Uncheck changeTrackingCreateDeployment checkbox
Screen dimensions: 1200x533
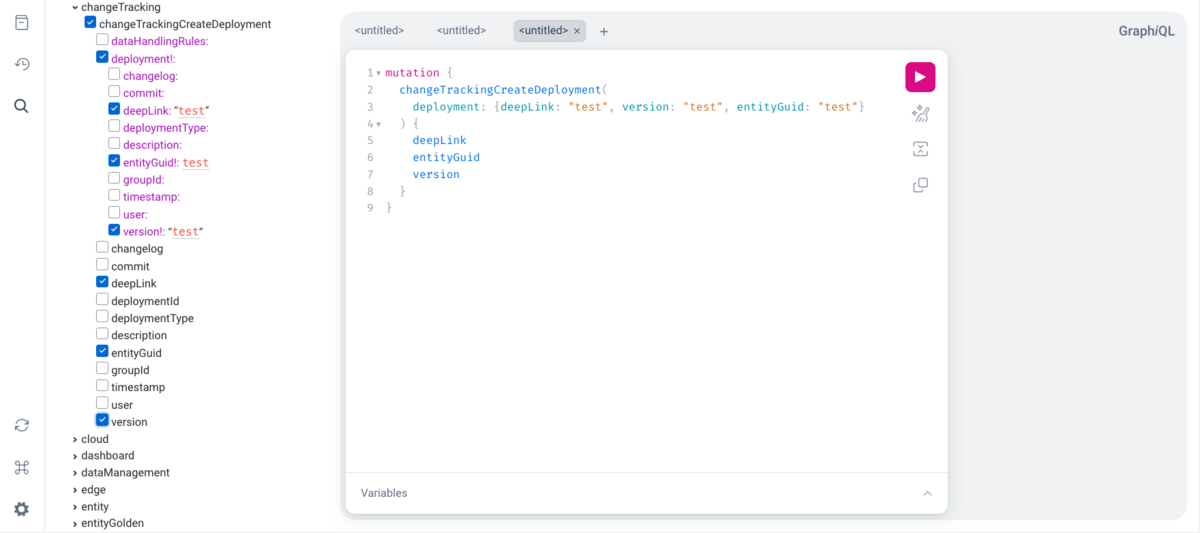pyautogui.click(x=90, y=22)
